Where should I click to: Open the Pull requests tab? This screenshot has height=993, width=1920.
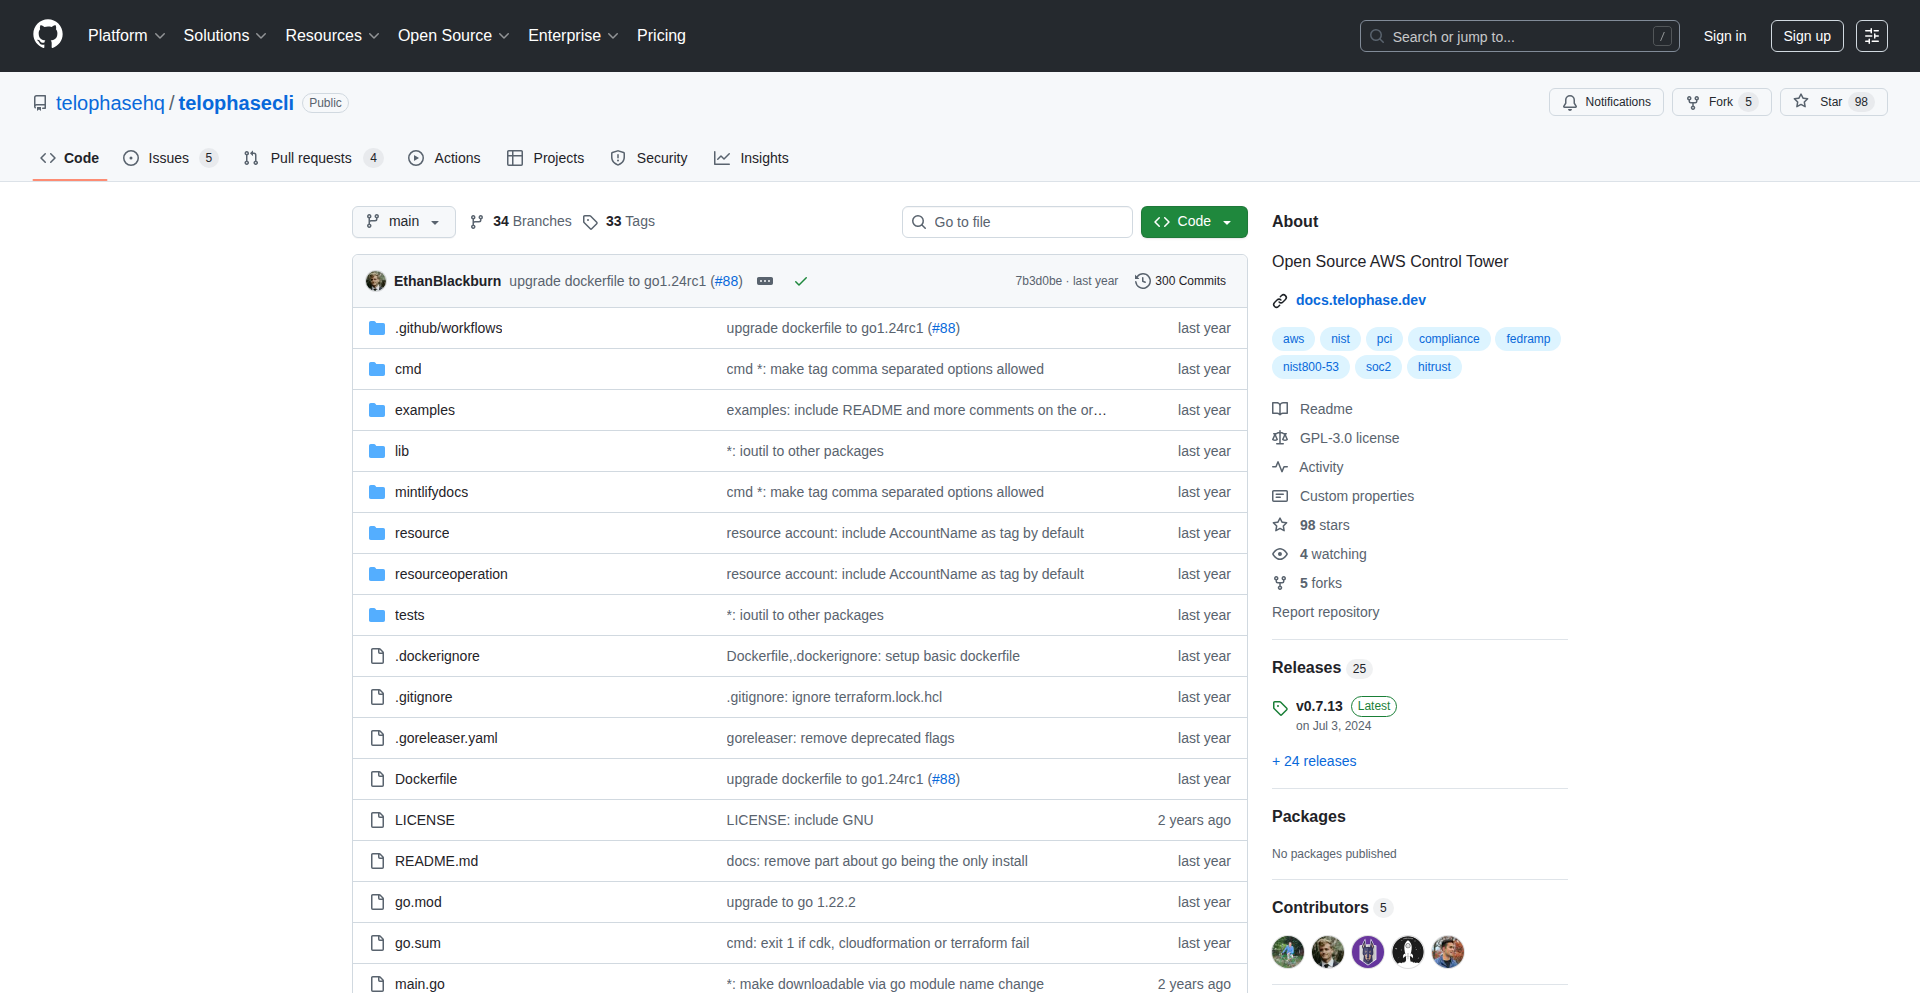(313, 158)
